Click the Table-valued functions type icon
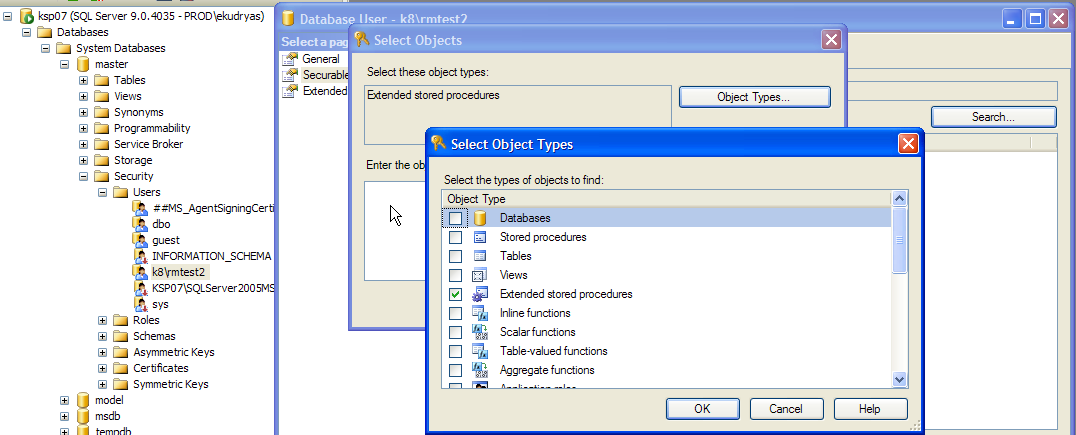This screenshot has height=435, width=1076. [480, 351]
